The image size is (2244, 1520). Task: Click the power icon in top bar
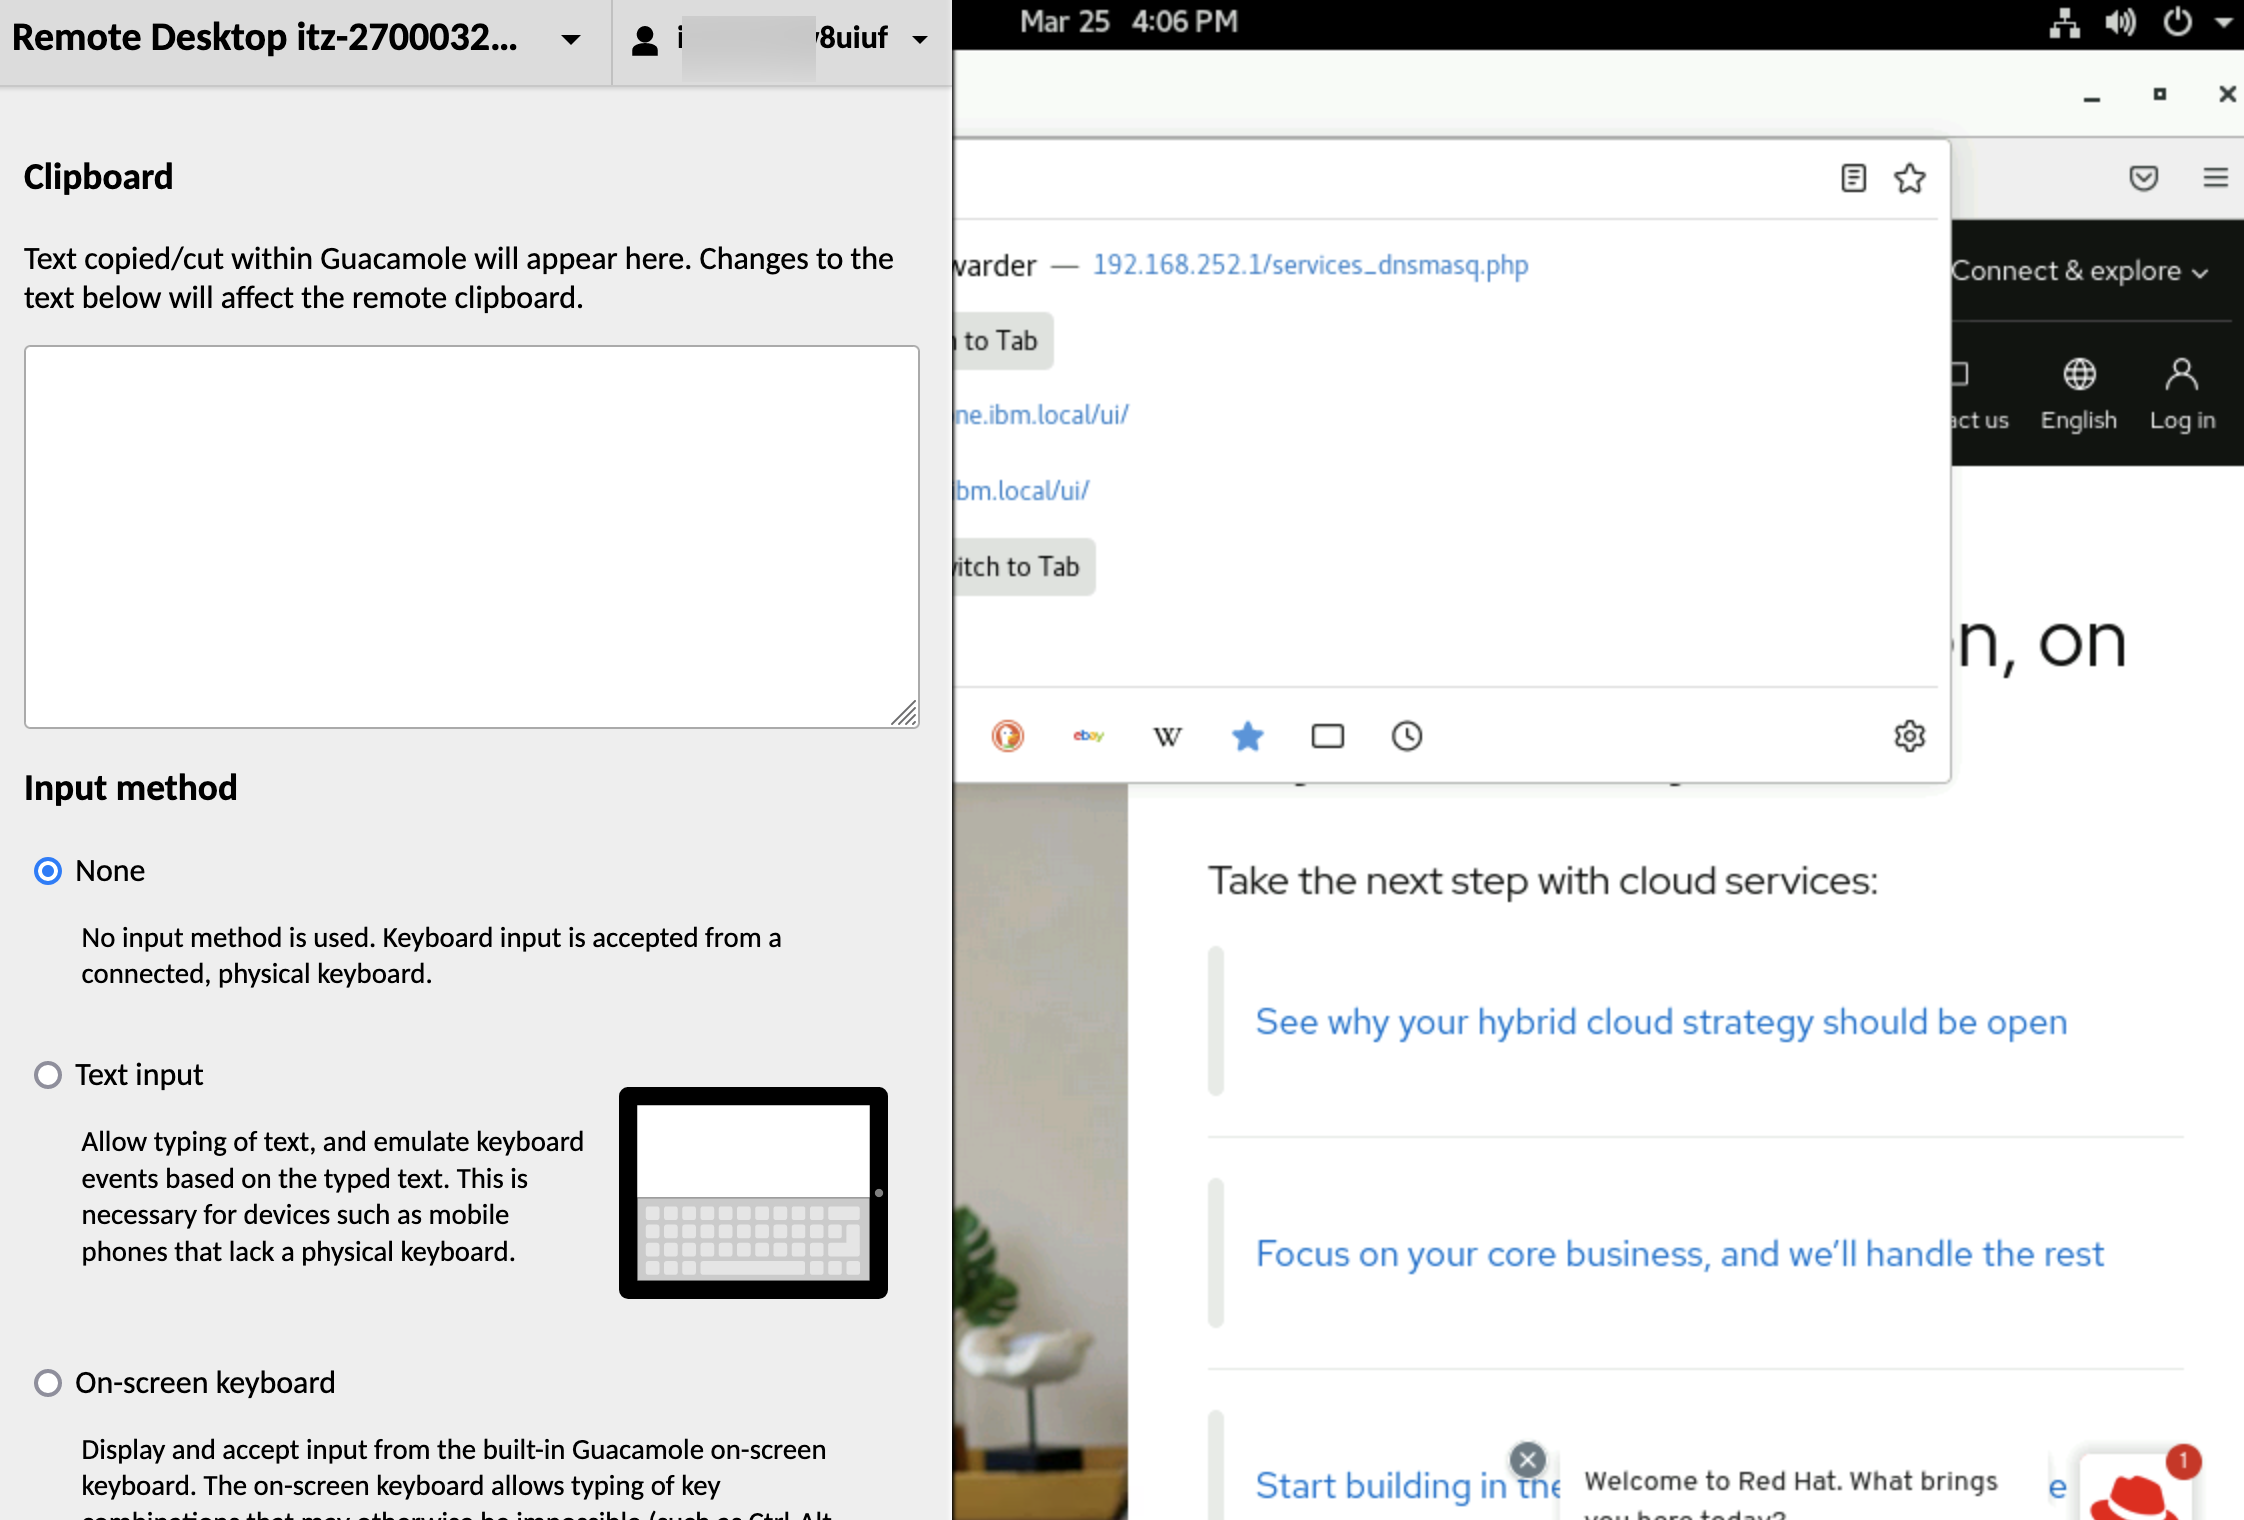click(2177, 22)
